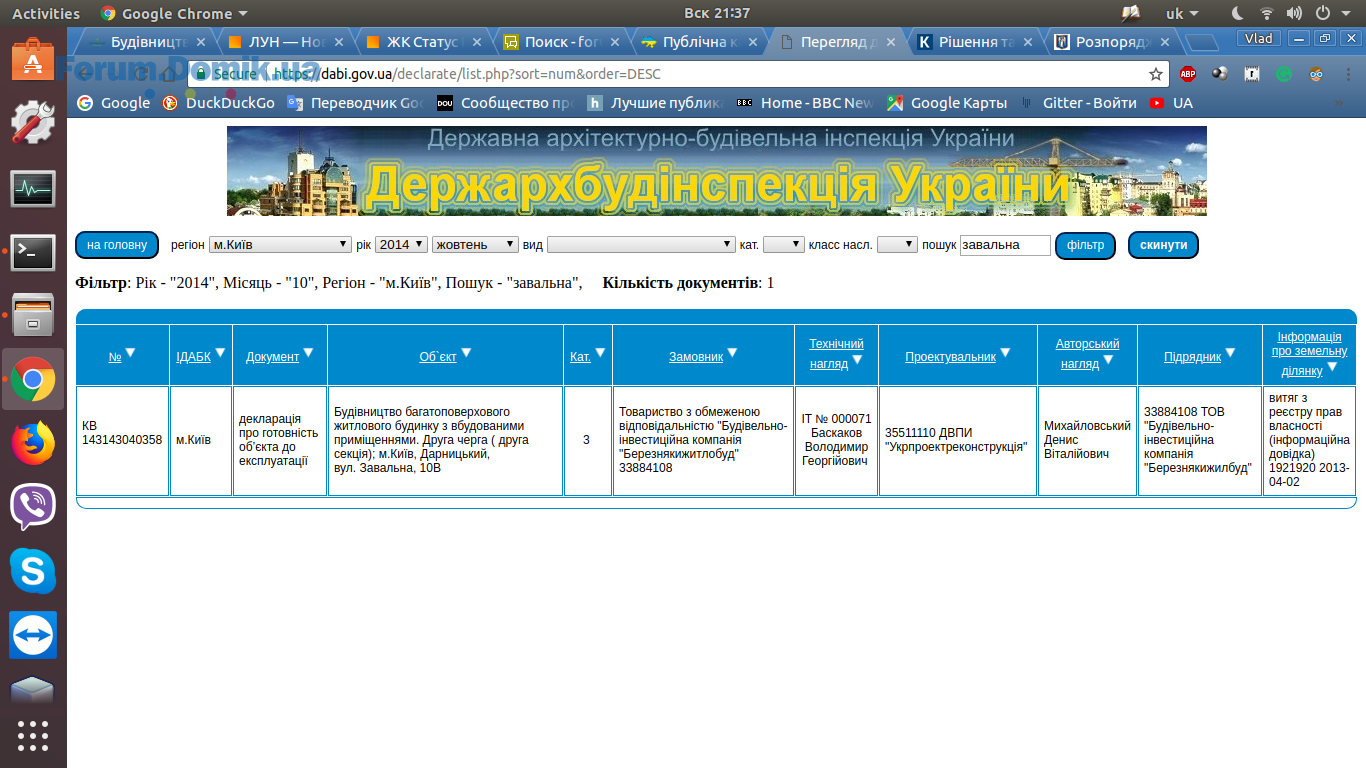This screenshot has height=768, width=1366.
Task: Sort by Документ column link
Action: click(272, 357)
